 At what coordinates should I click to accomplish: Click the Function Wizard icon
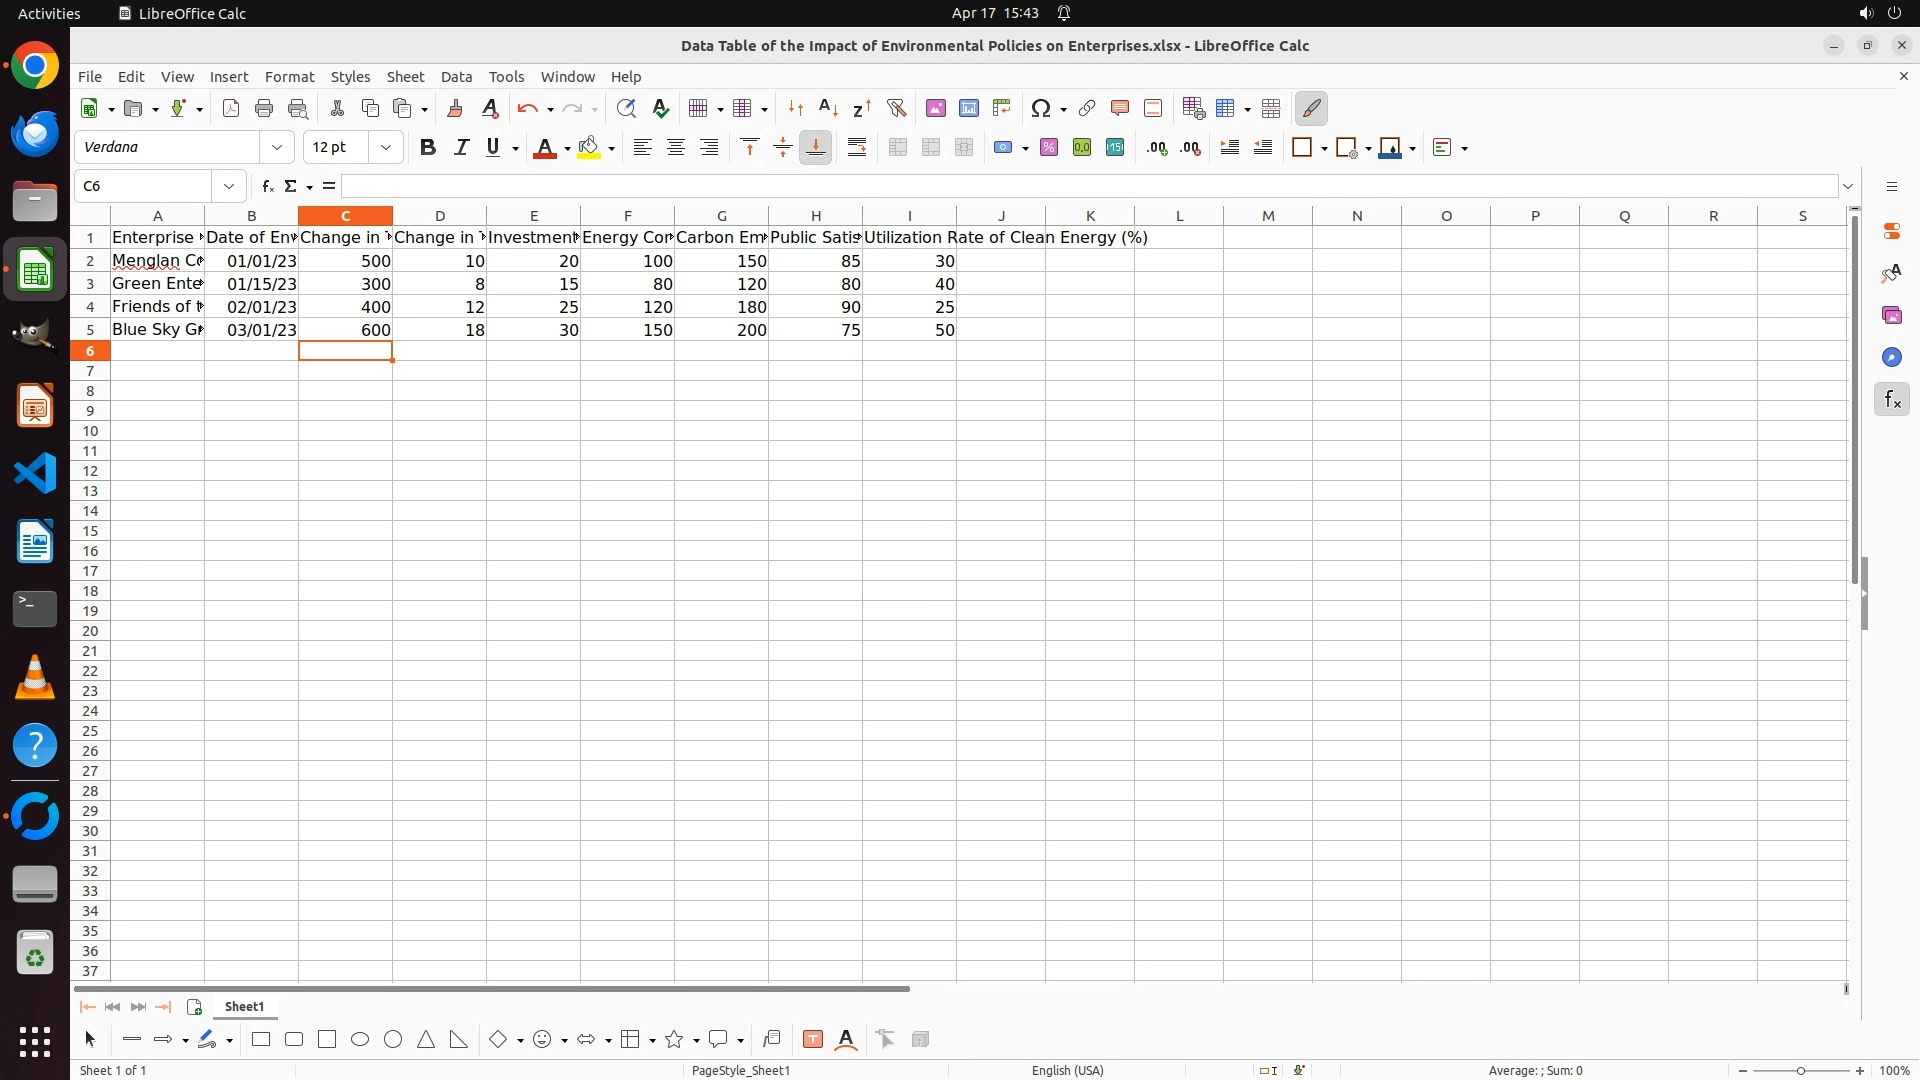pos(267,186)
